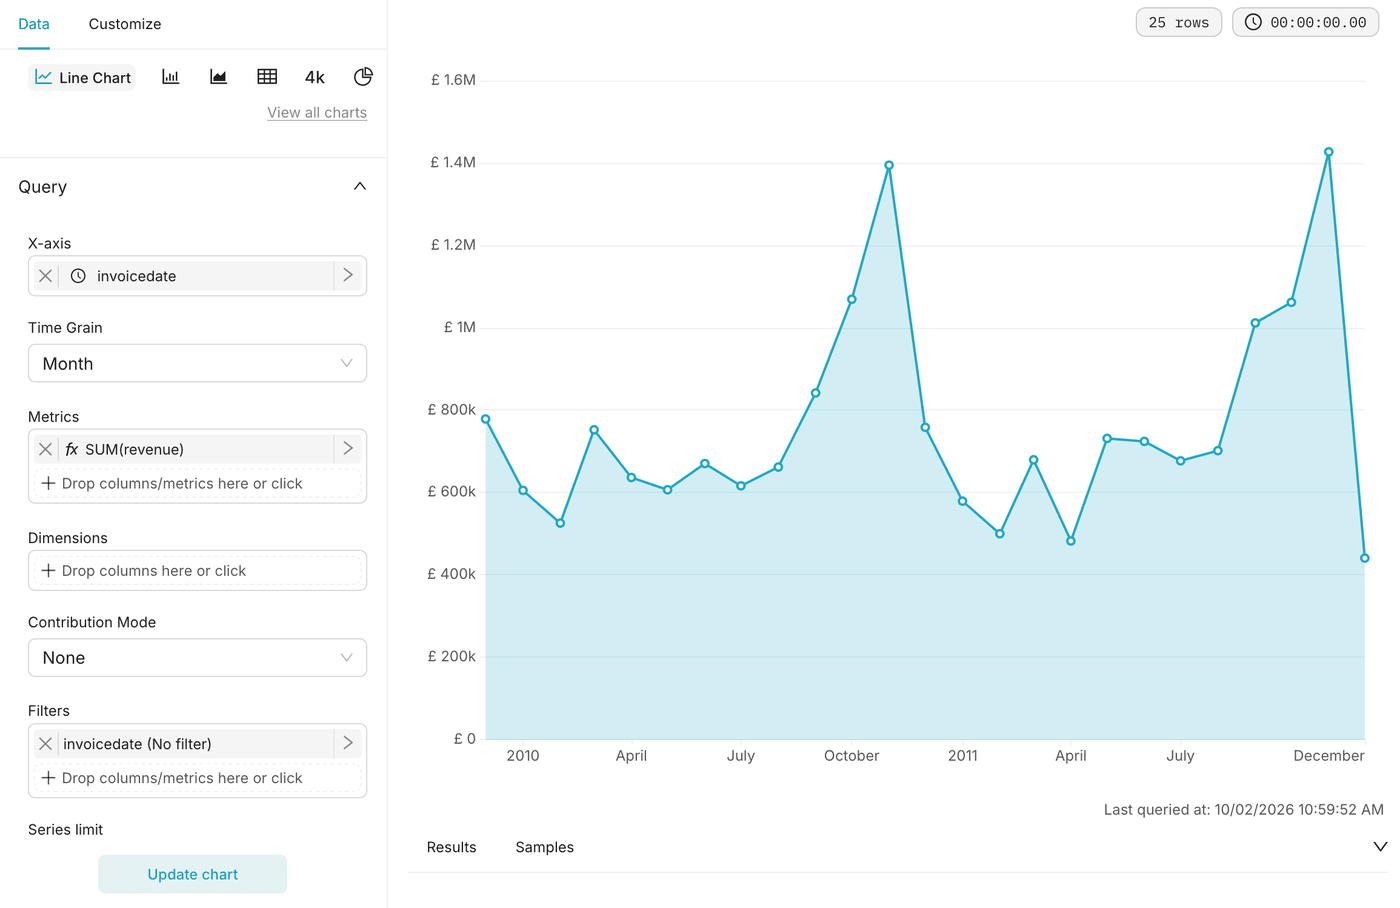Open the Results tab

tap(451, 847)
